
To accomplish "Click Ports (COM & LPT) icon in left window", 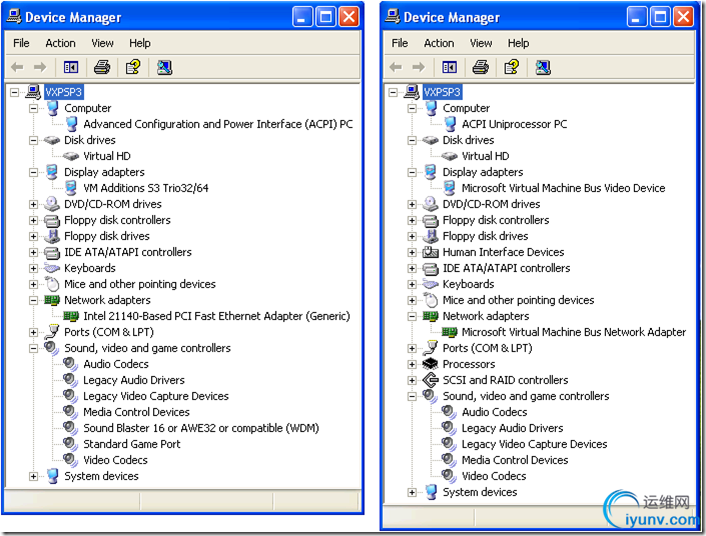I will point(52,332).
